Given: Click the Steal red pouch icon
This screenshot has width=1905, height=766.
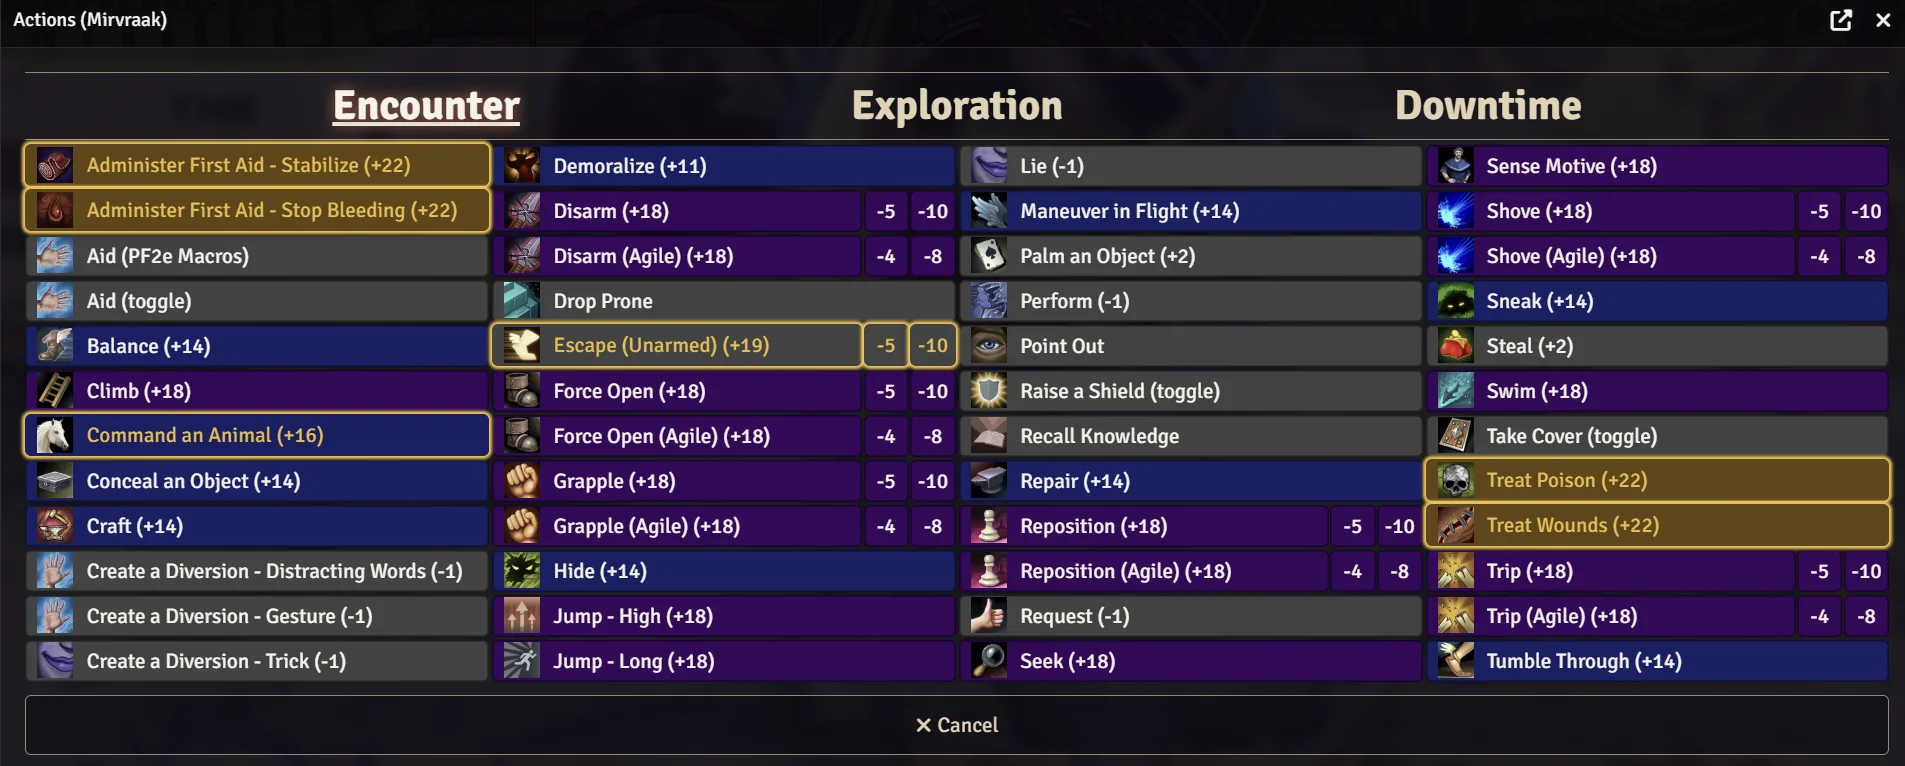Looking at the screenshot, I should (x=1455, y=346).
